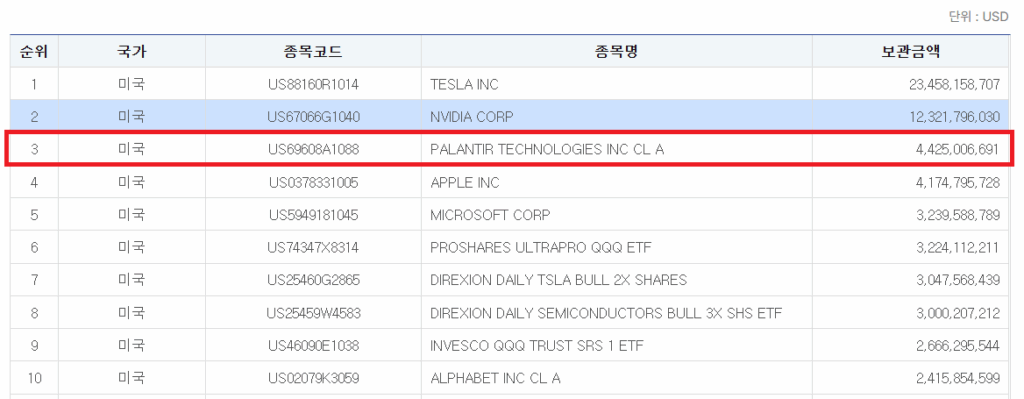
Task: Select PALANTIR TECHNOLOGIES INC CL A
Action: click(547, 150)
